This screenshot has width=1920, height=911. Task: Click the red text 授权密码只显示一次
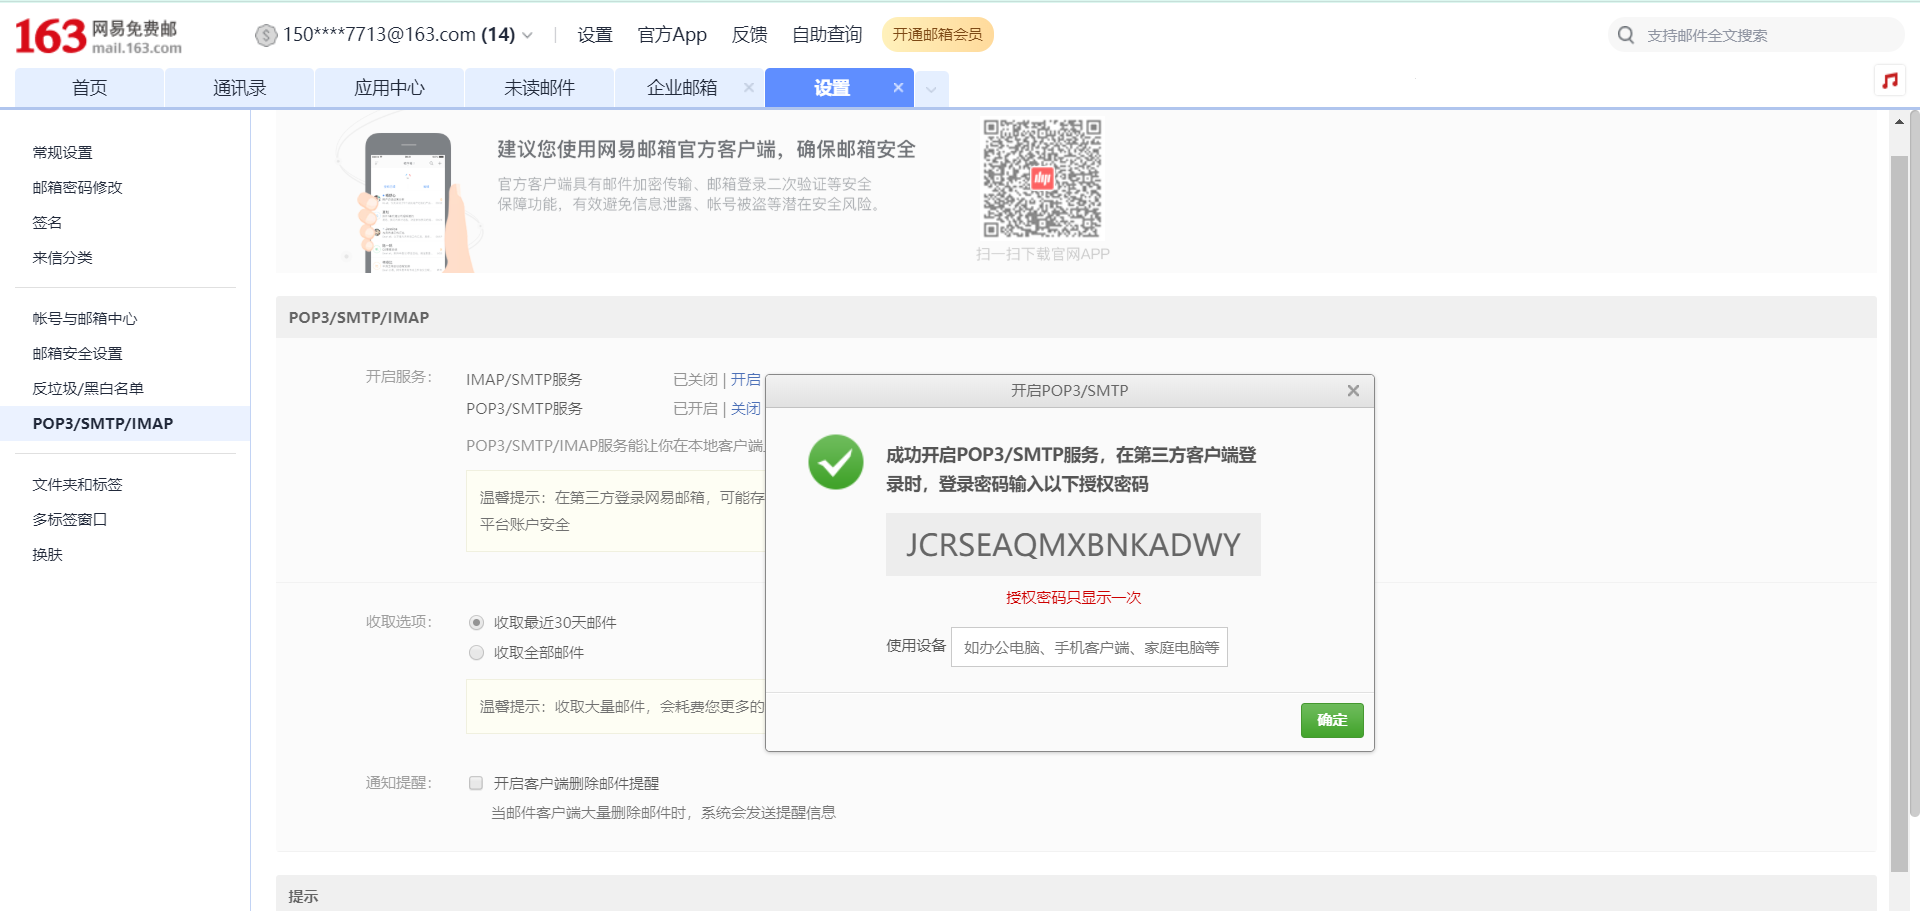coord(1073,598)
